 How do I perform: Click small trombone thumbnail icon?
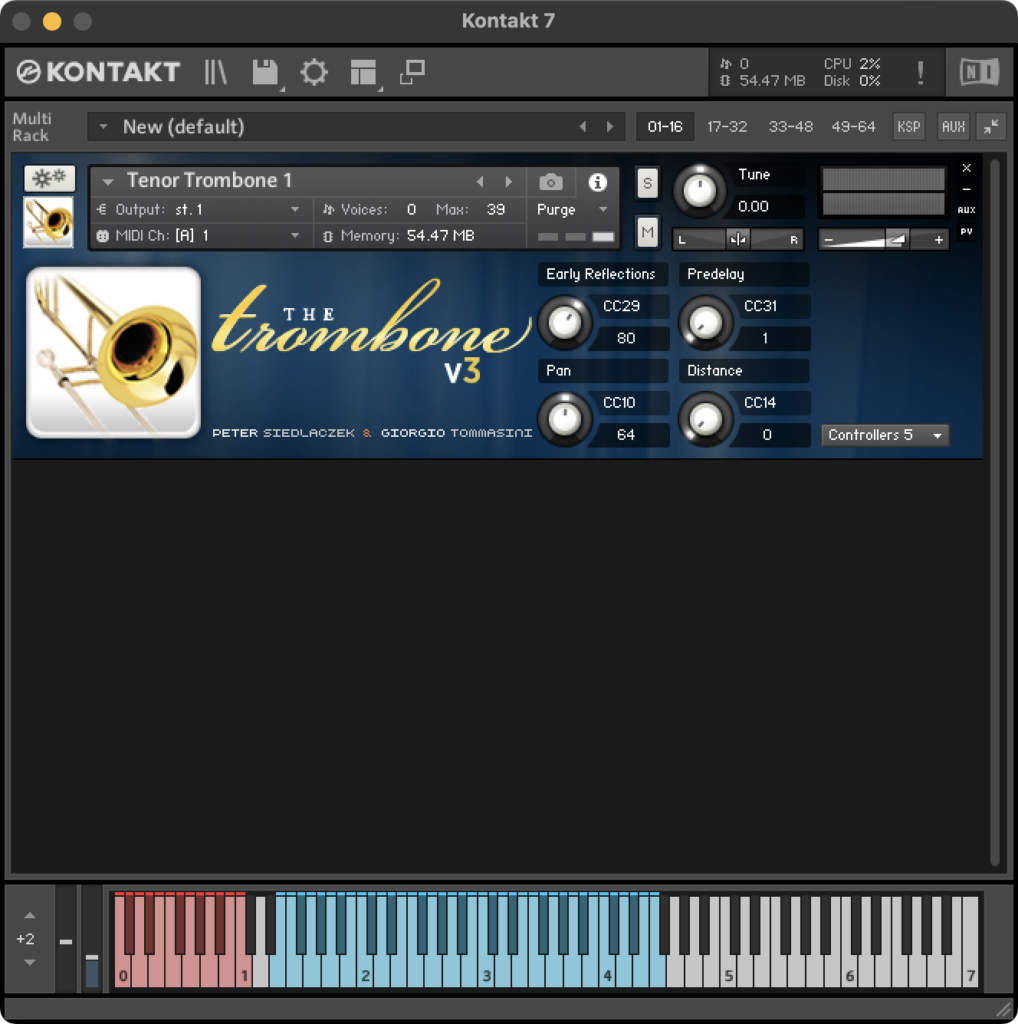click(x=48, y=222)
